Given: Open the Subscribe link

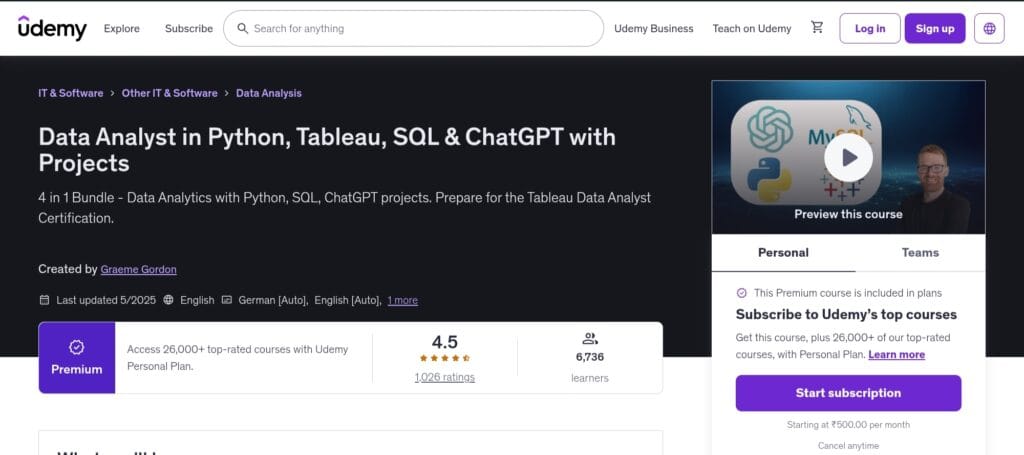Looking at the screenshot, I should (189, 29).
